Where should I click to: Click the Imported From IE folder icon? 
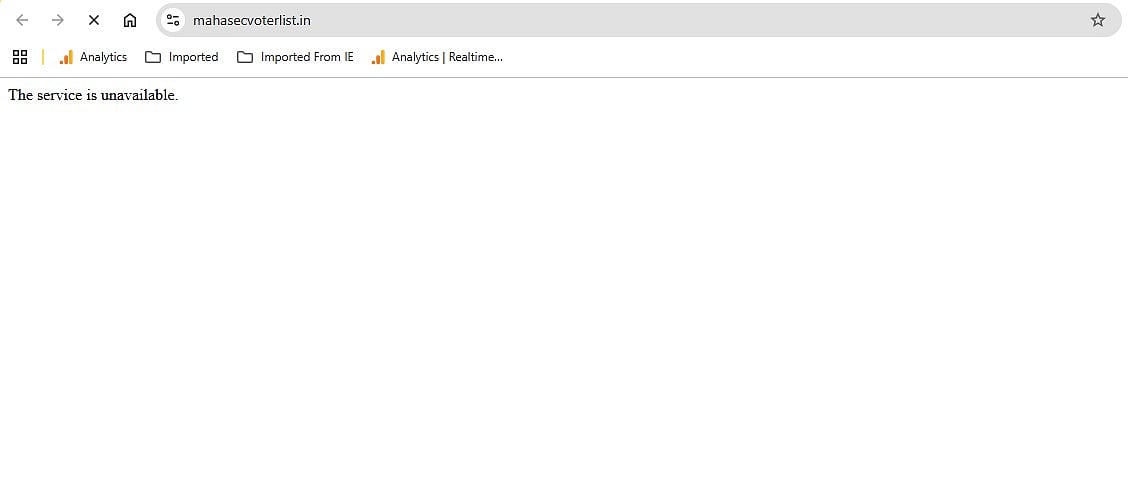pyautogui.click(x=245, y=57)
